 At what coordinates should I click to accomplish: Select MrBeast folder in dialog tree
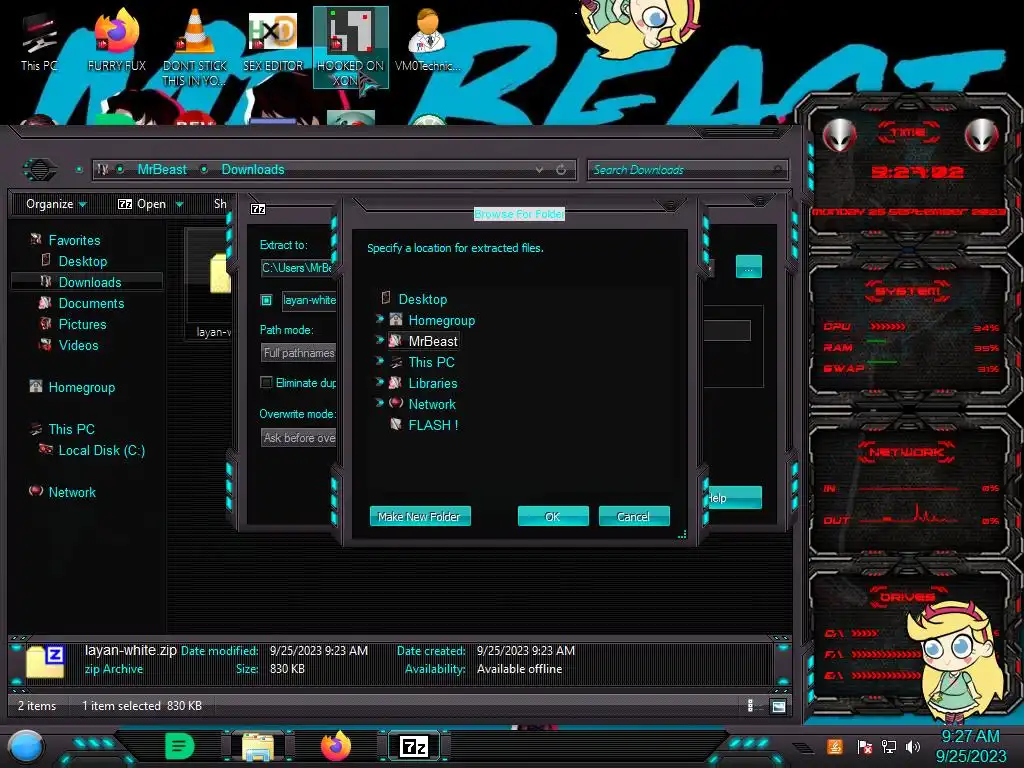(x=433, y=341)
